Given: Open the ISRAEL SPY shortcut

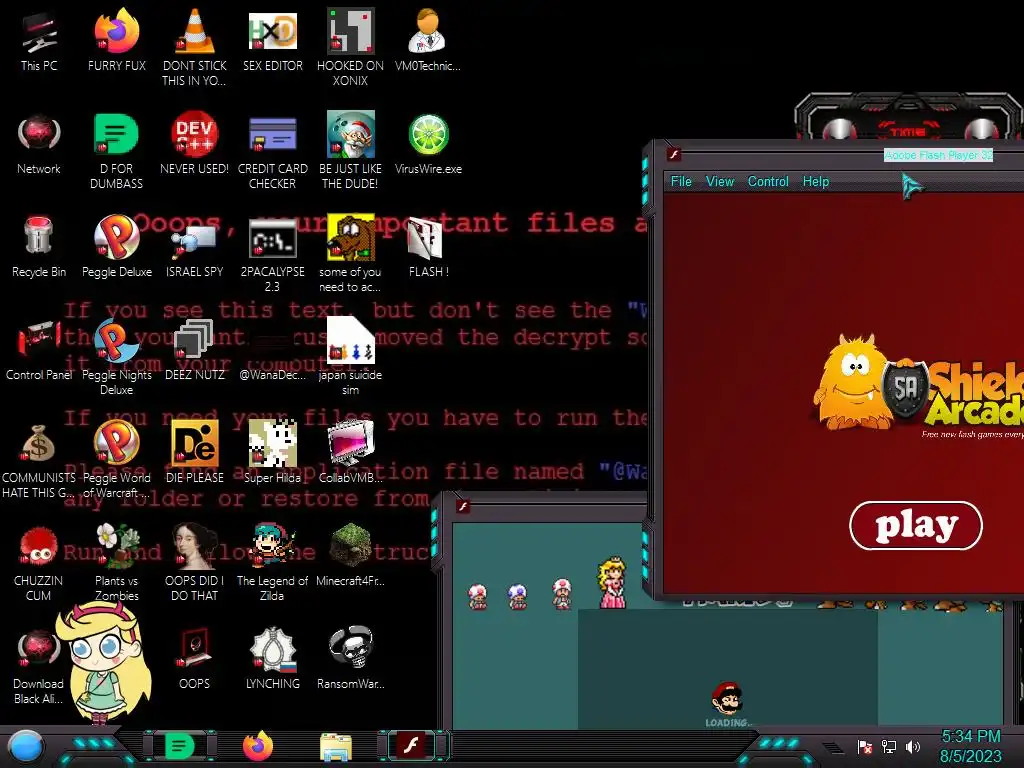Looking at the screenshot, I should click(x=194, y=240).
